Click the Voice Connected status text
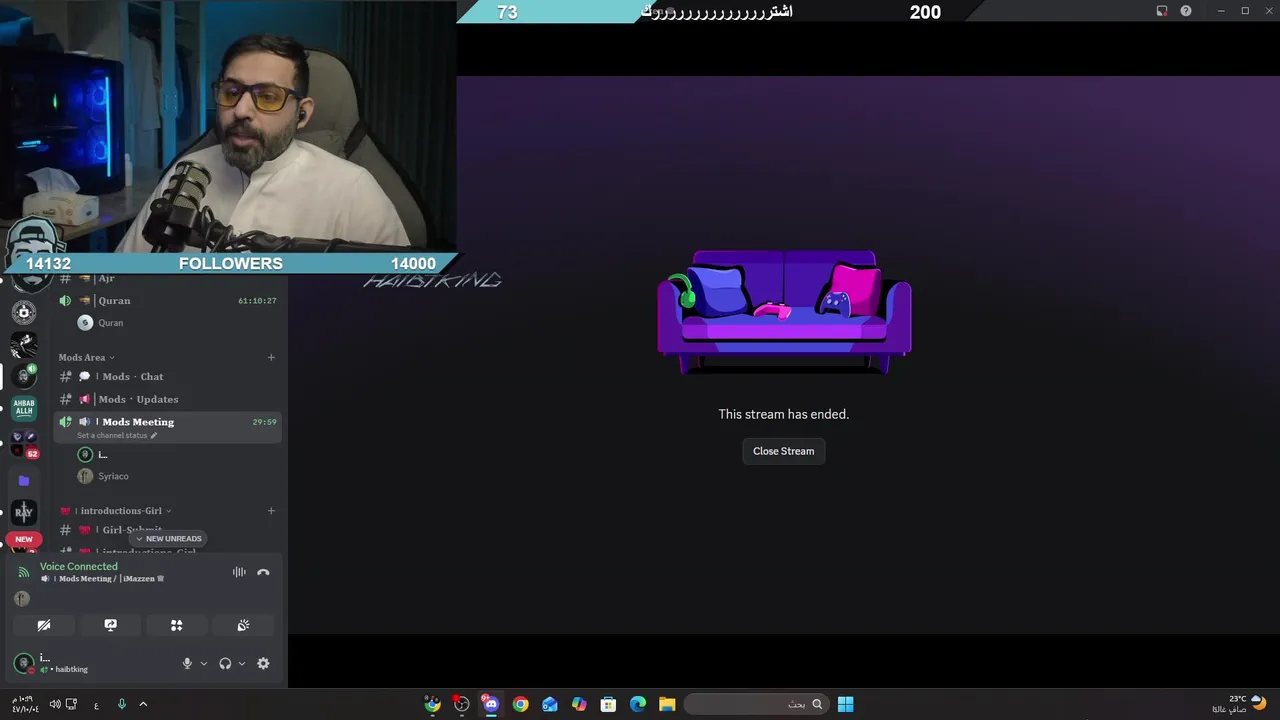Screen dimensions: 1280x720 pos(78,566)
